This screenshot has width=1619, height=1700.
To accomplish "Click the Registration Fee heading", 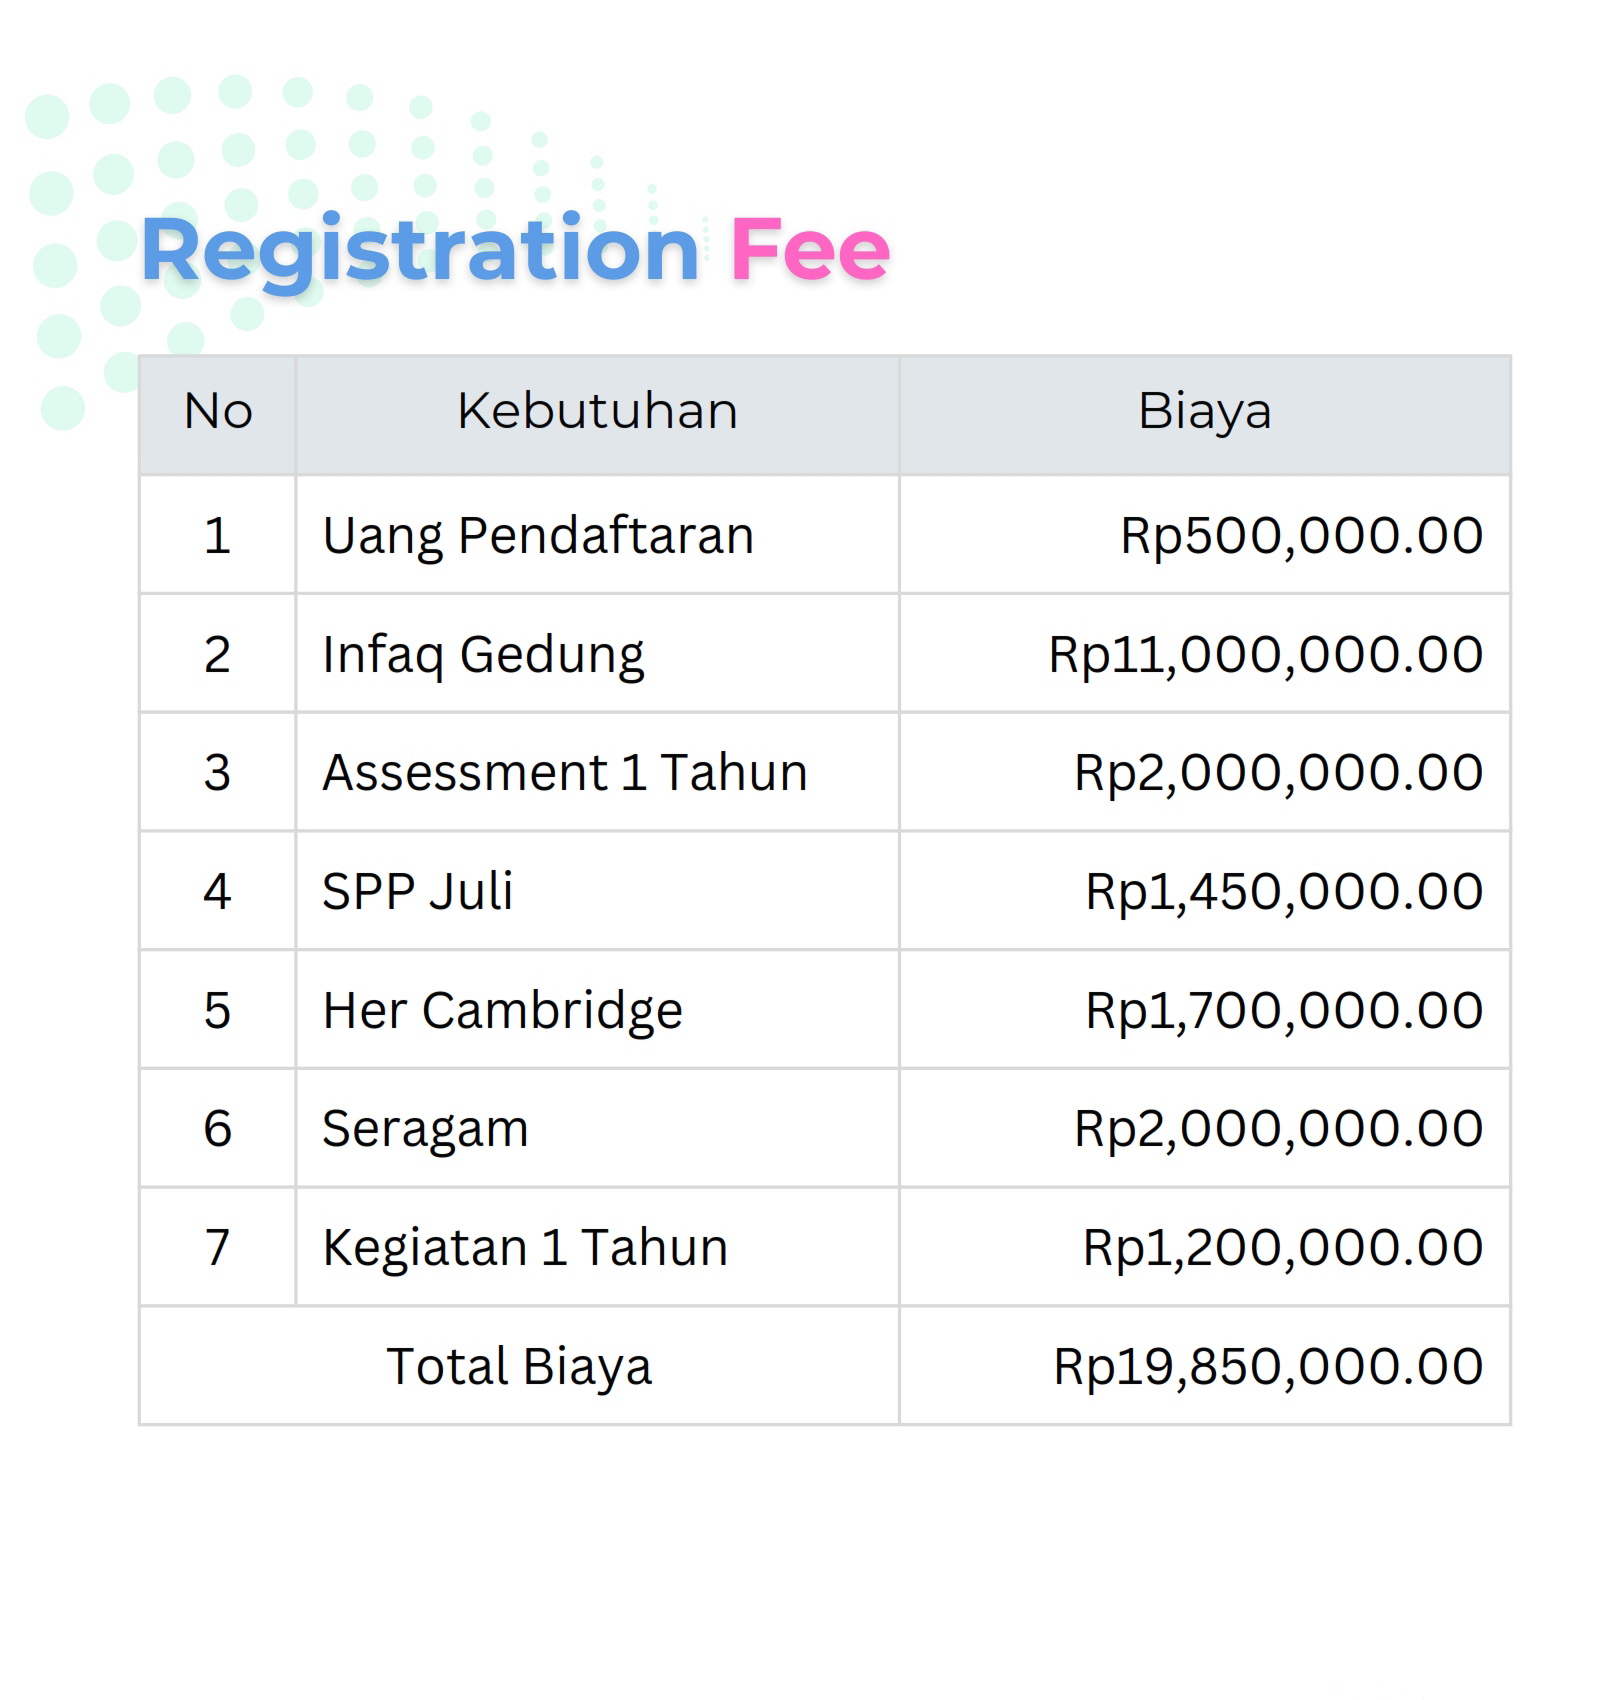I will (x=515, y=250).
